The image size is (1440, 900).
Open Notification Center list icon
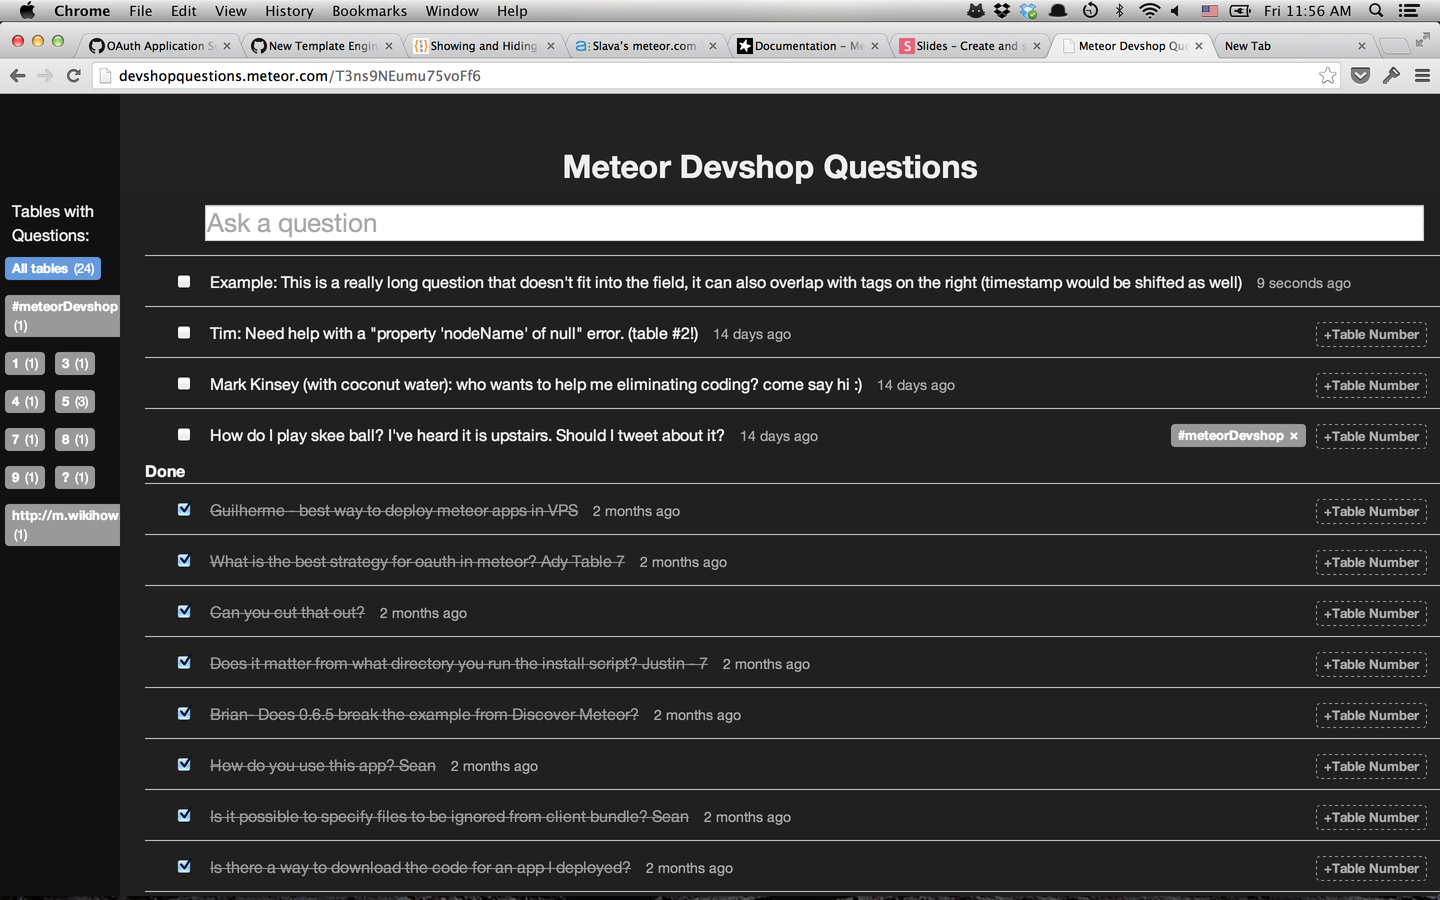1409,10
